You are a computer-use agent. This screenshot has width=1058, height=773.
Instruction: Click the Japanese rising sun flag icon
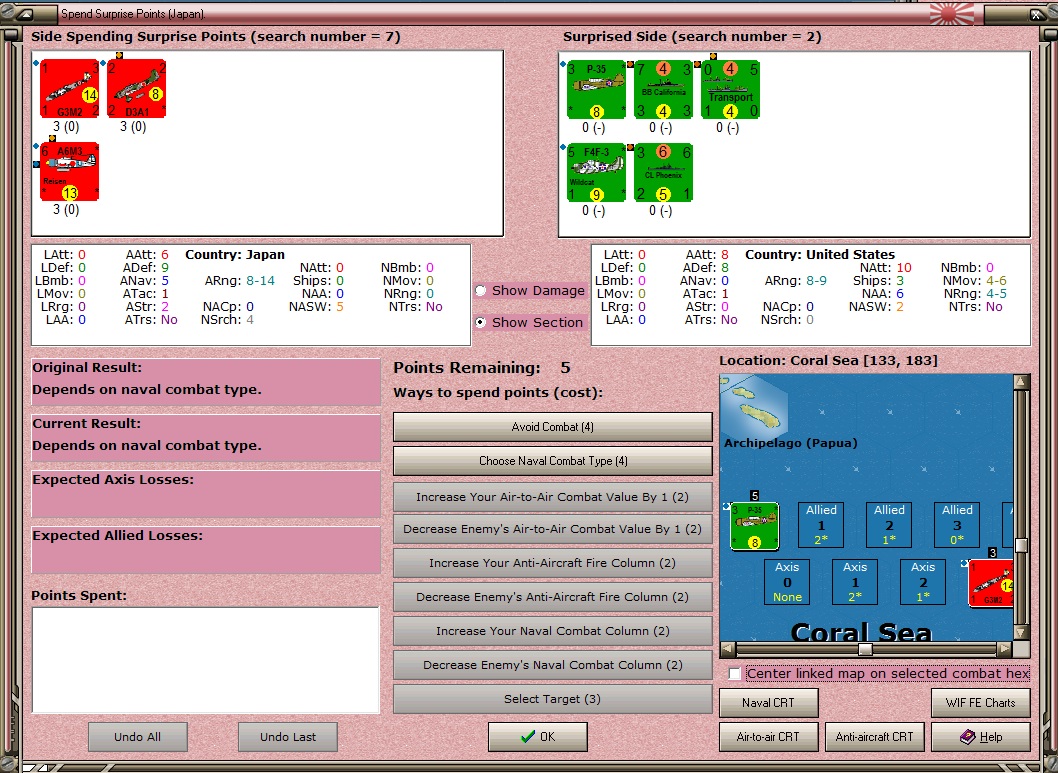951,13
